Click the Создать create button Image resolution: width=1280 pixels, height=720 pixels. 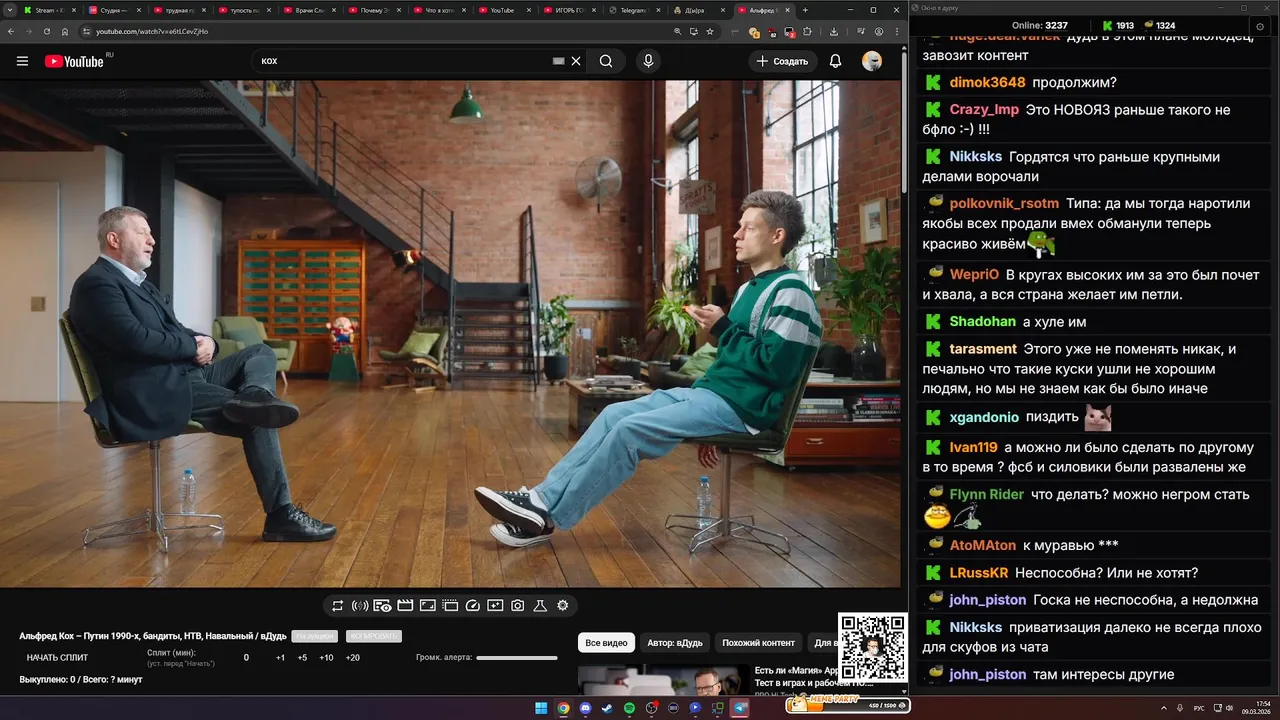pyautogui.click(x=782, y=61)
